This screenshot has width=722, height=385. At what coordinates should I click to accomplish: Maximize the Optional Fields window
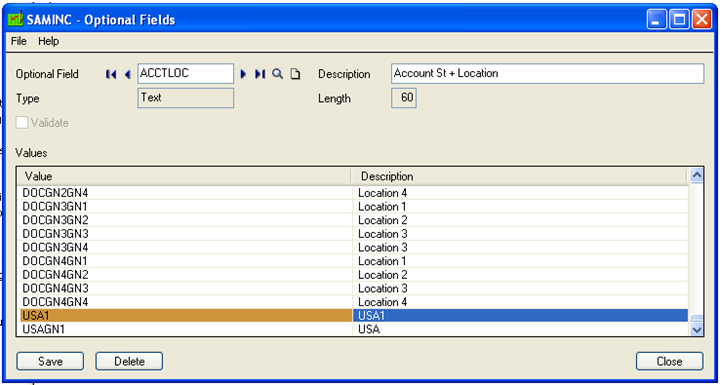pos(679,20)
